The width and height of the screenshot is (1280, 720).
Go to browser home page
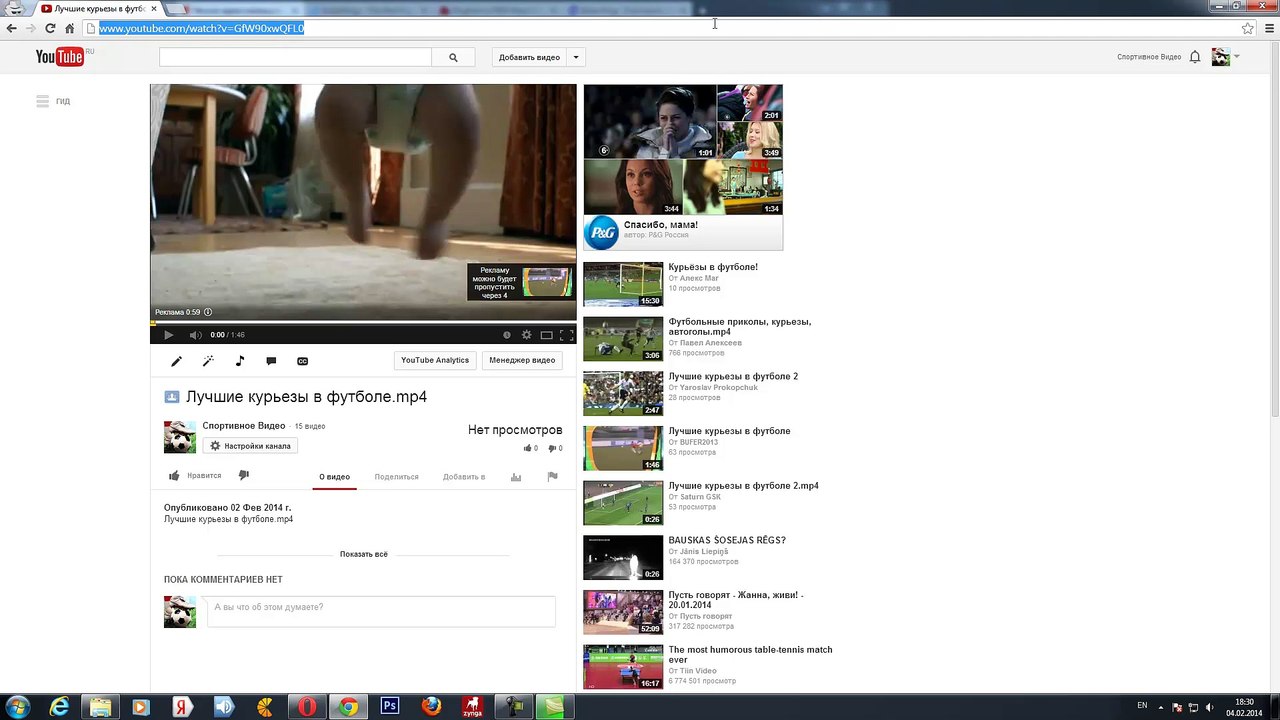69,28
